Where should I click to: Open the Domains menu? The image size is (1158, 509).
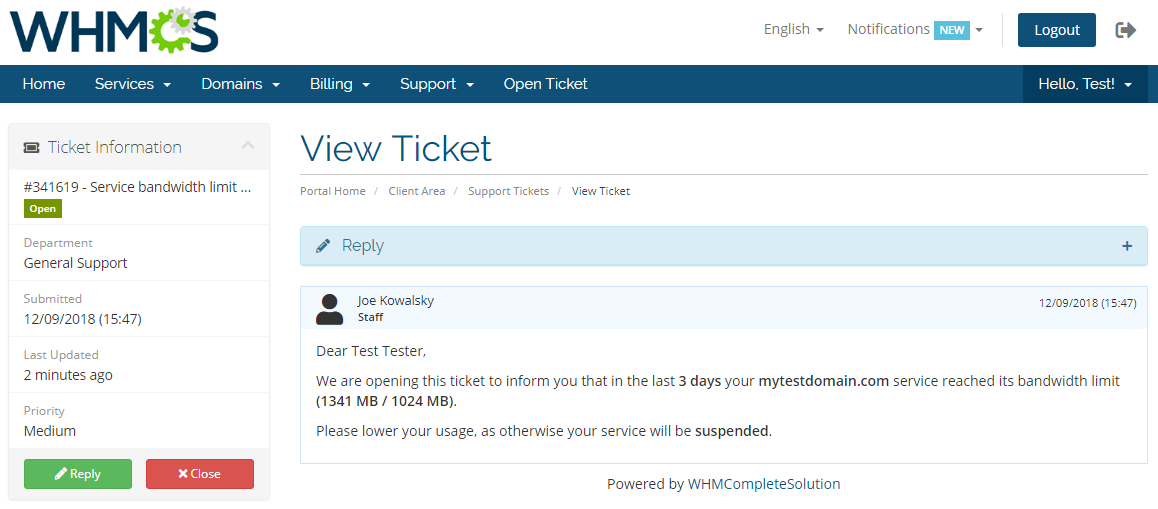tap(240, 84)
